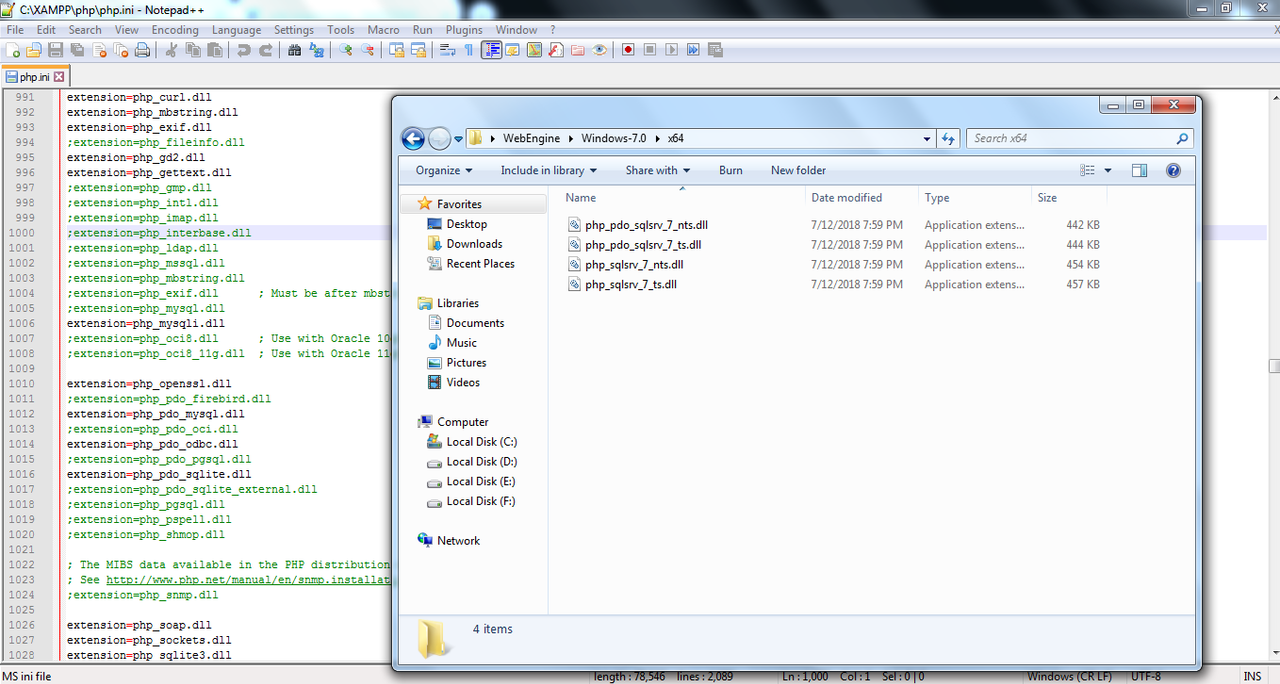Click Windows-7.0 in the address breadcrumb
The image size is (1280, 684).
pos(614,138)
